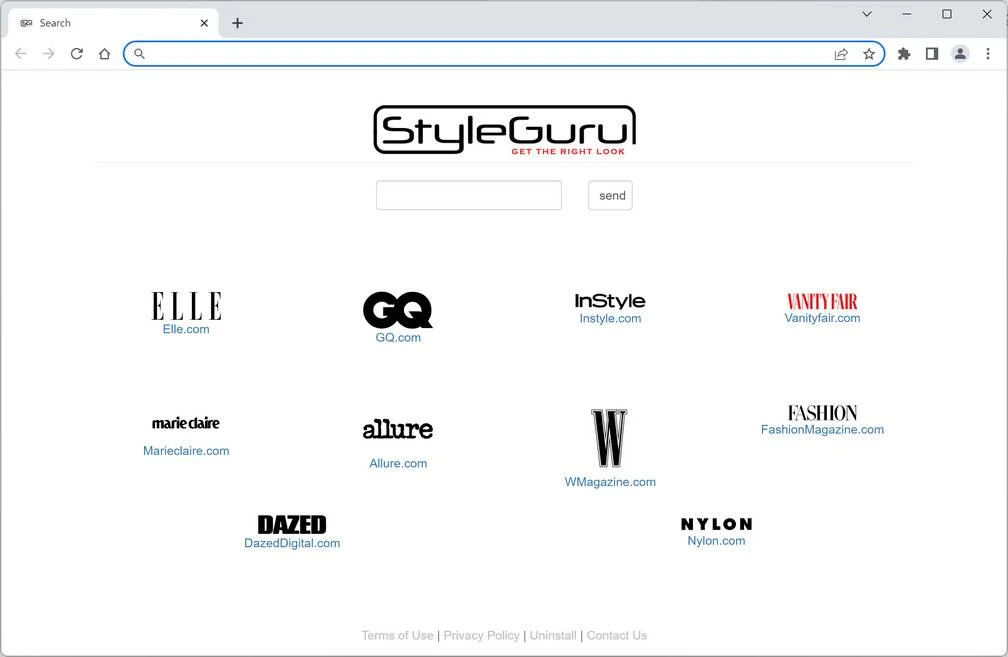Click the large W magazine logo
Screen dimensions: 1008x657
click(609, 438)
